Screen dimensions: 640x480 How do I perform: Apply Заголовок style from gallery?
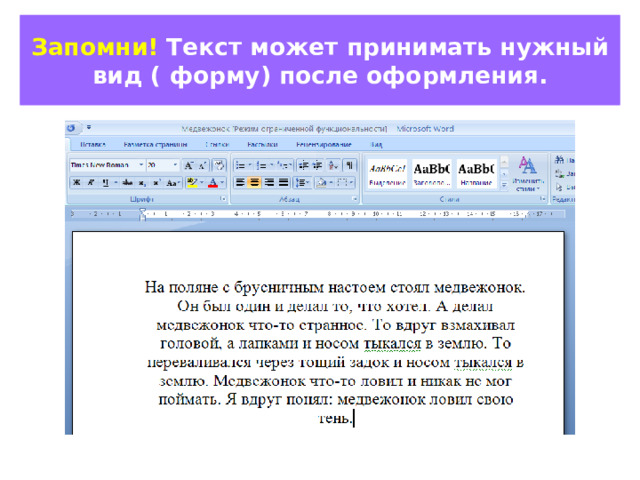click(432, 174)
